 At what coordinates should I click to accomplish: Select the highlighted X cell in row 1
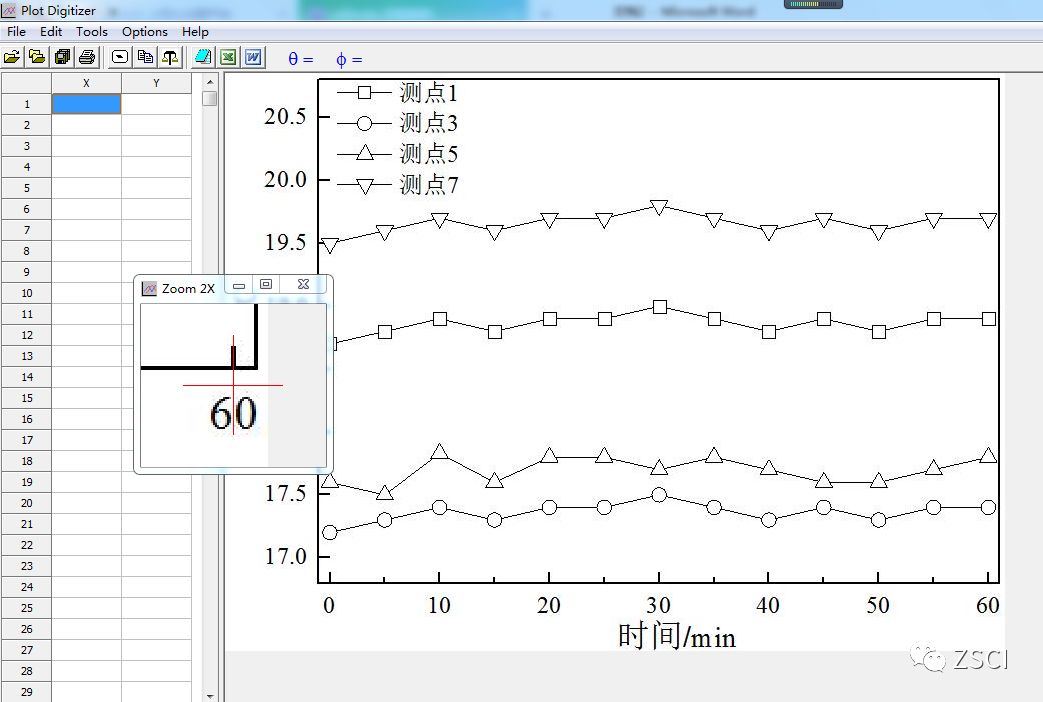click(86, 104)
